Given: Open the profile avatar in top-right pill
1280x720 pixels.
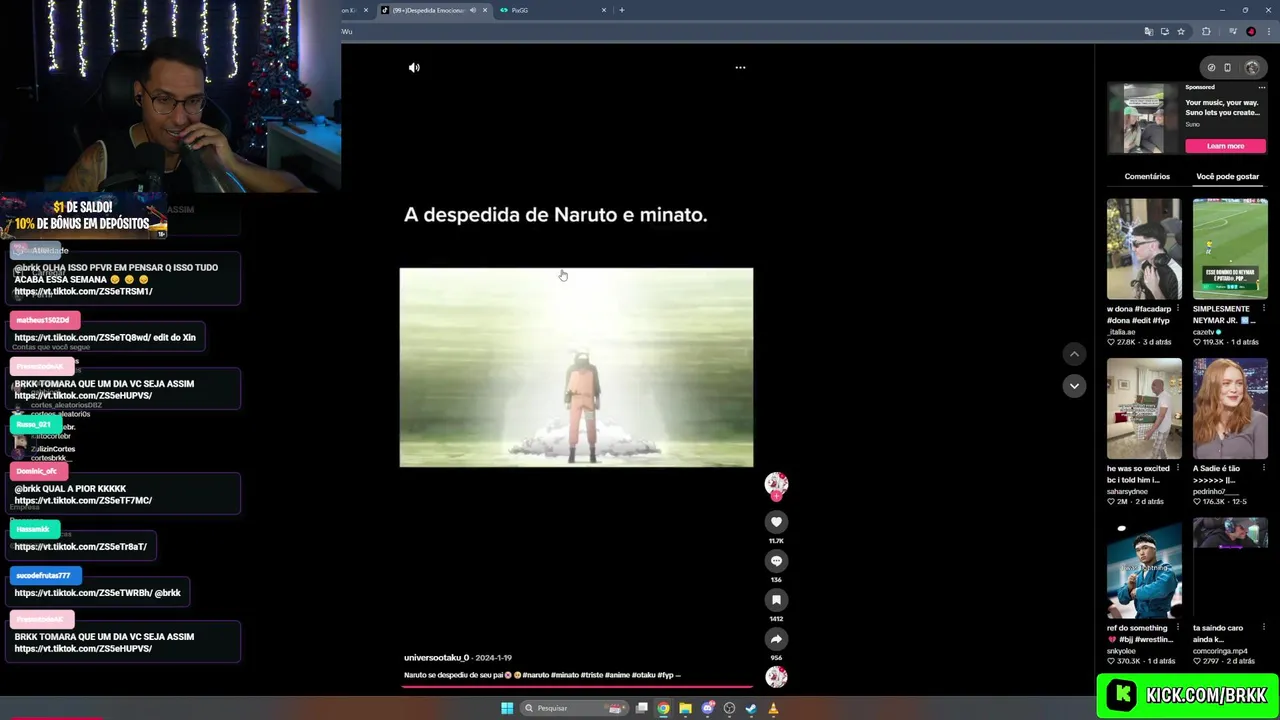Looking at the screenshot, I should point(1252,68).
